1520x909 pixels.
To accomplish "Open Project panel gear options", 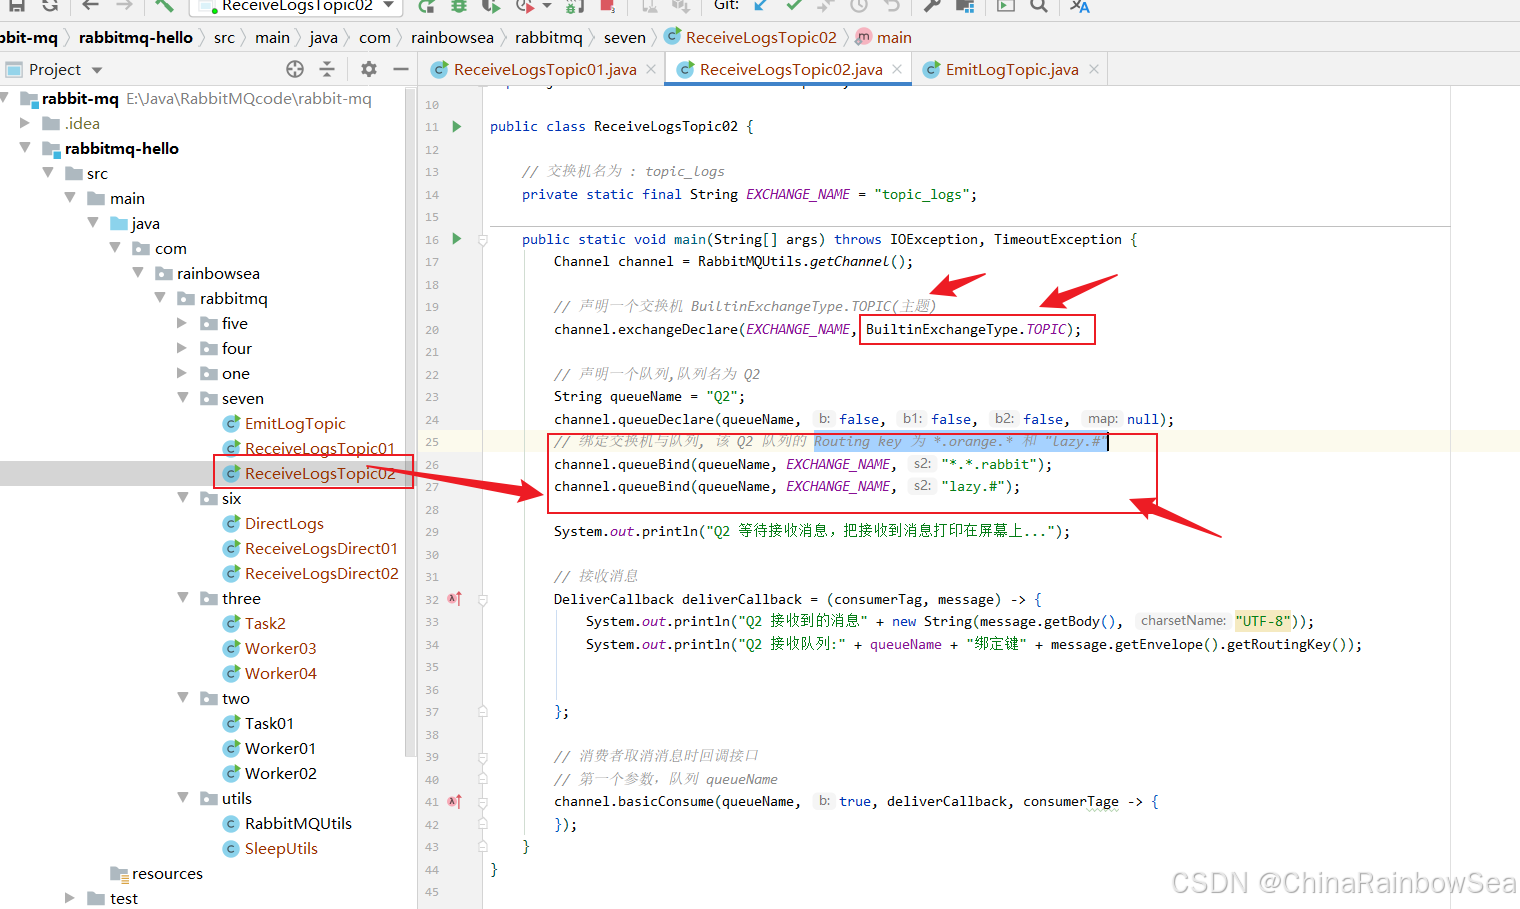I will (369, 69).
